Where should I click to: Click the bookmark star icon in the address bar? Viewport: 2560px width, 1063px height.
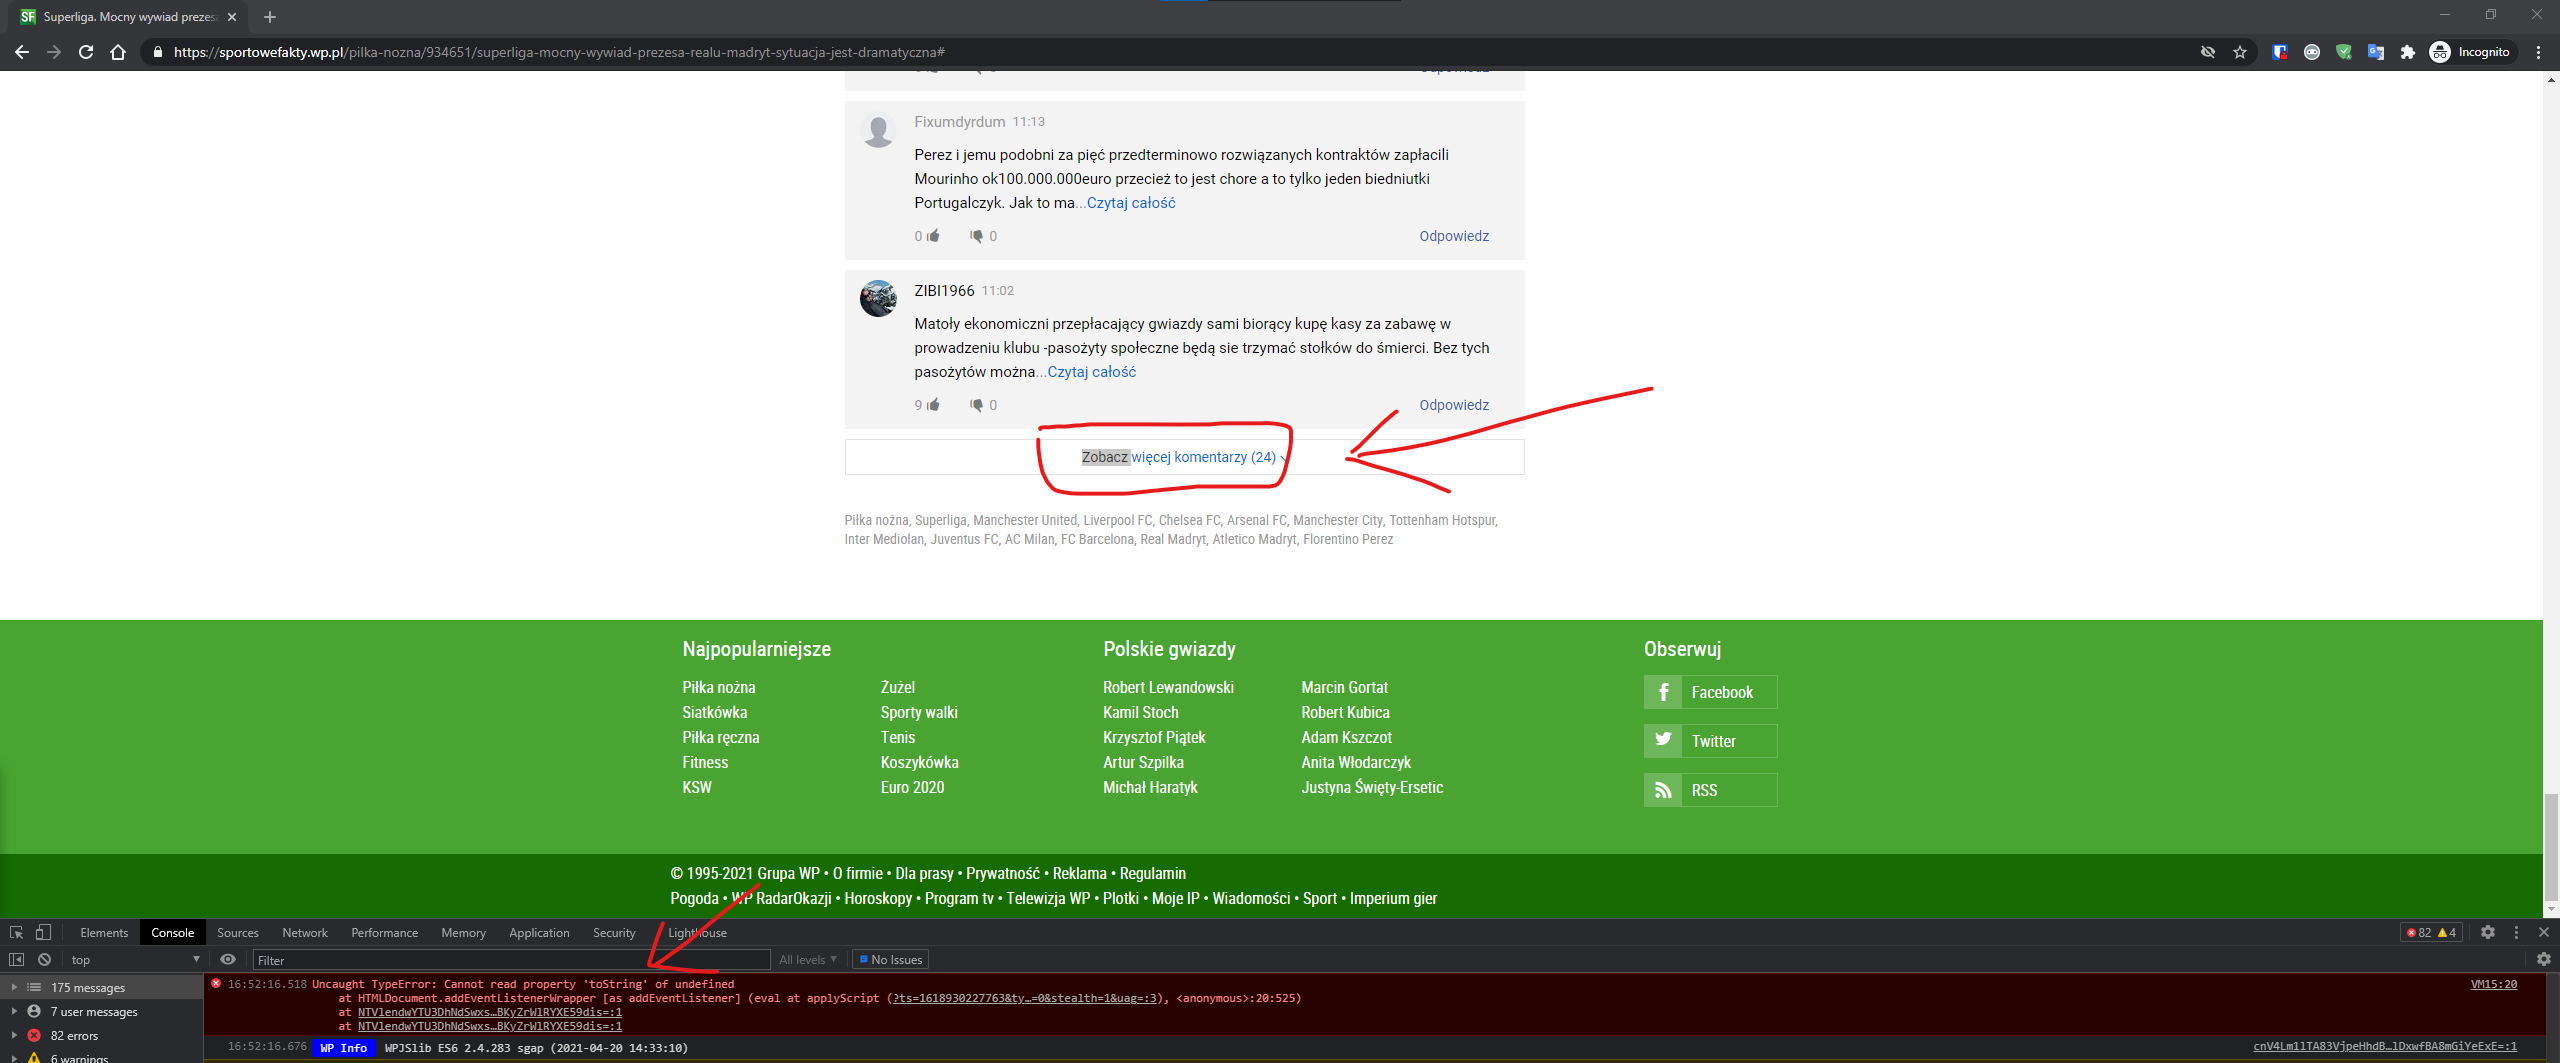[2240, 52]
